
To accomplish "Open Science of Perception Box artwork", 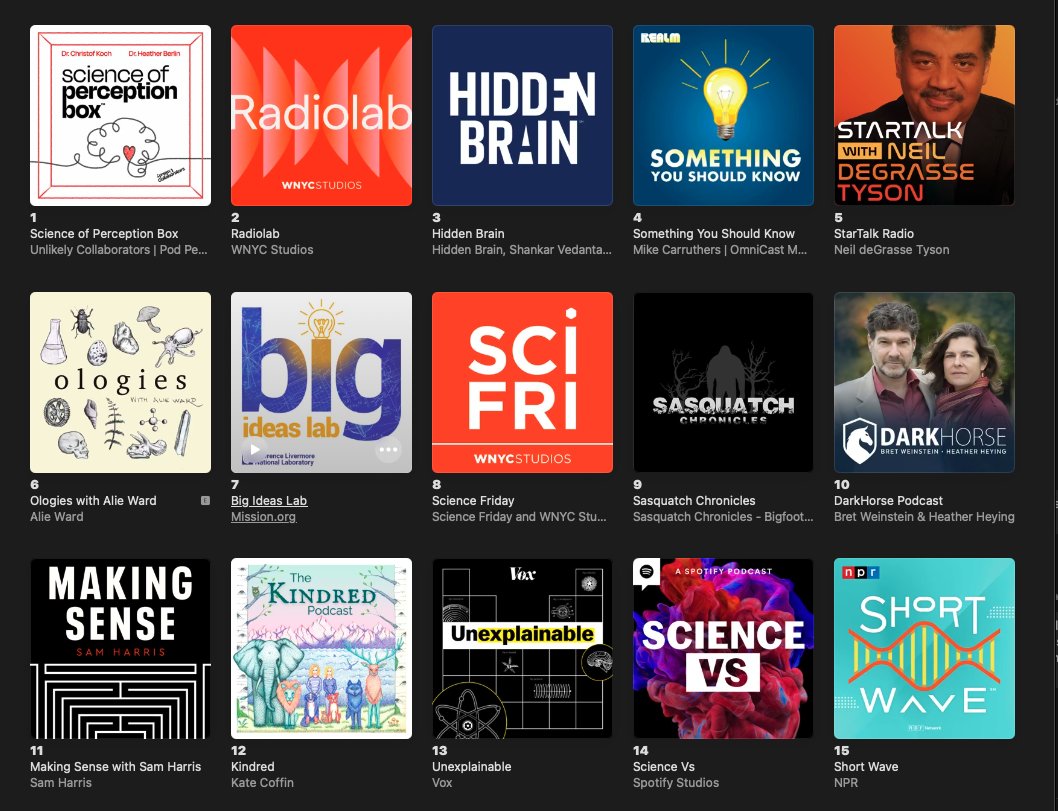I will (x=120, y=115).
